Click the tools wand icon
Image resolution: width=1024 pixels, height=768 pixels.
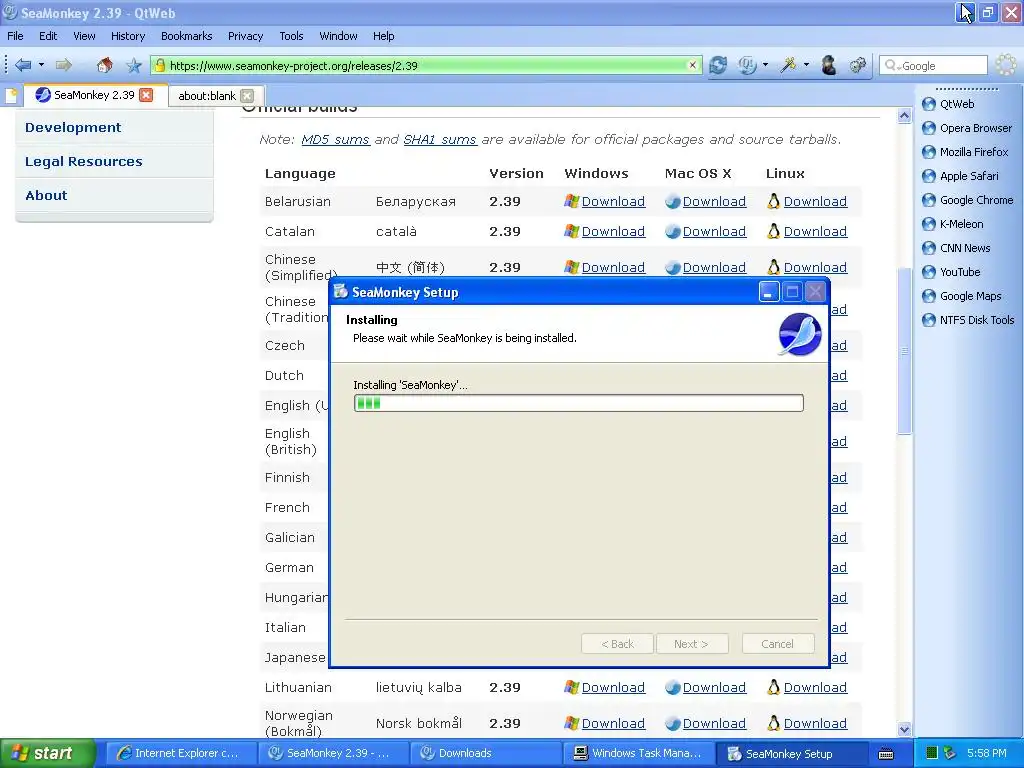coord(788,65)
